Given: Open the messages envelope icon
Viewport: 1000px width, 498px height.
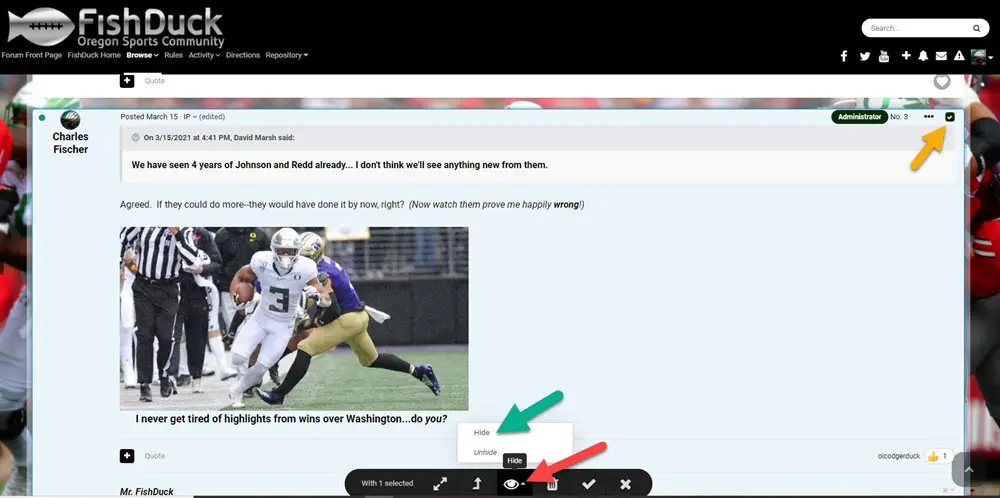Looking at the screenshot, I should click(941, 56).
